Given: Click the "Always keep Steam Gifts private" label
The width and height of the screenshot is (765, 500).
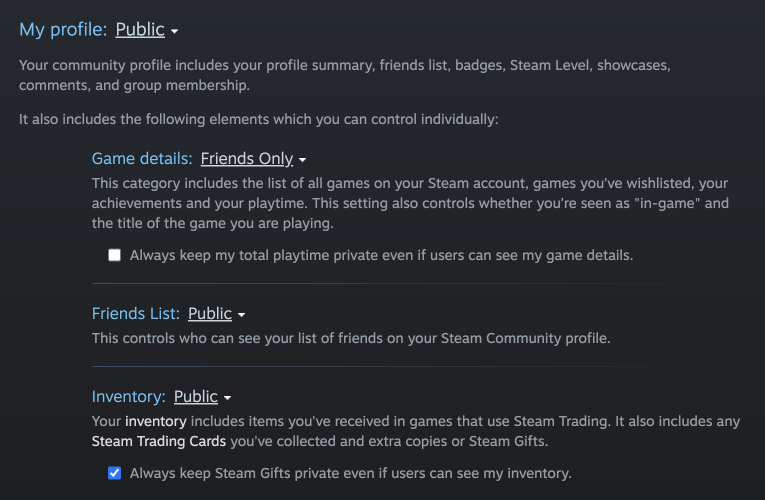Looking at the screenshot, I should [x=350, y=473].
